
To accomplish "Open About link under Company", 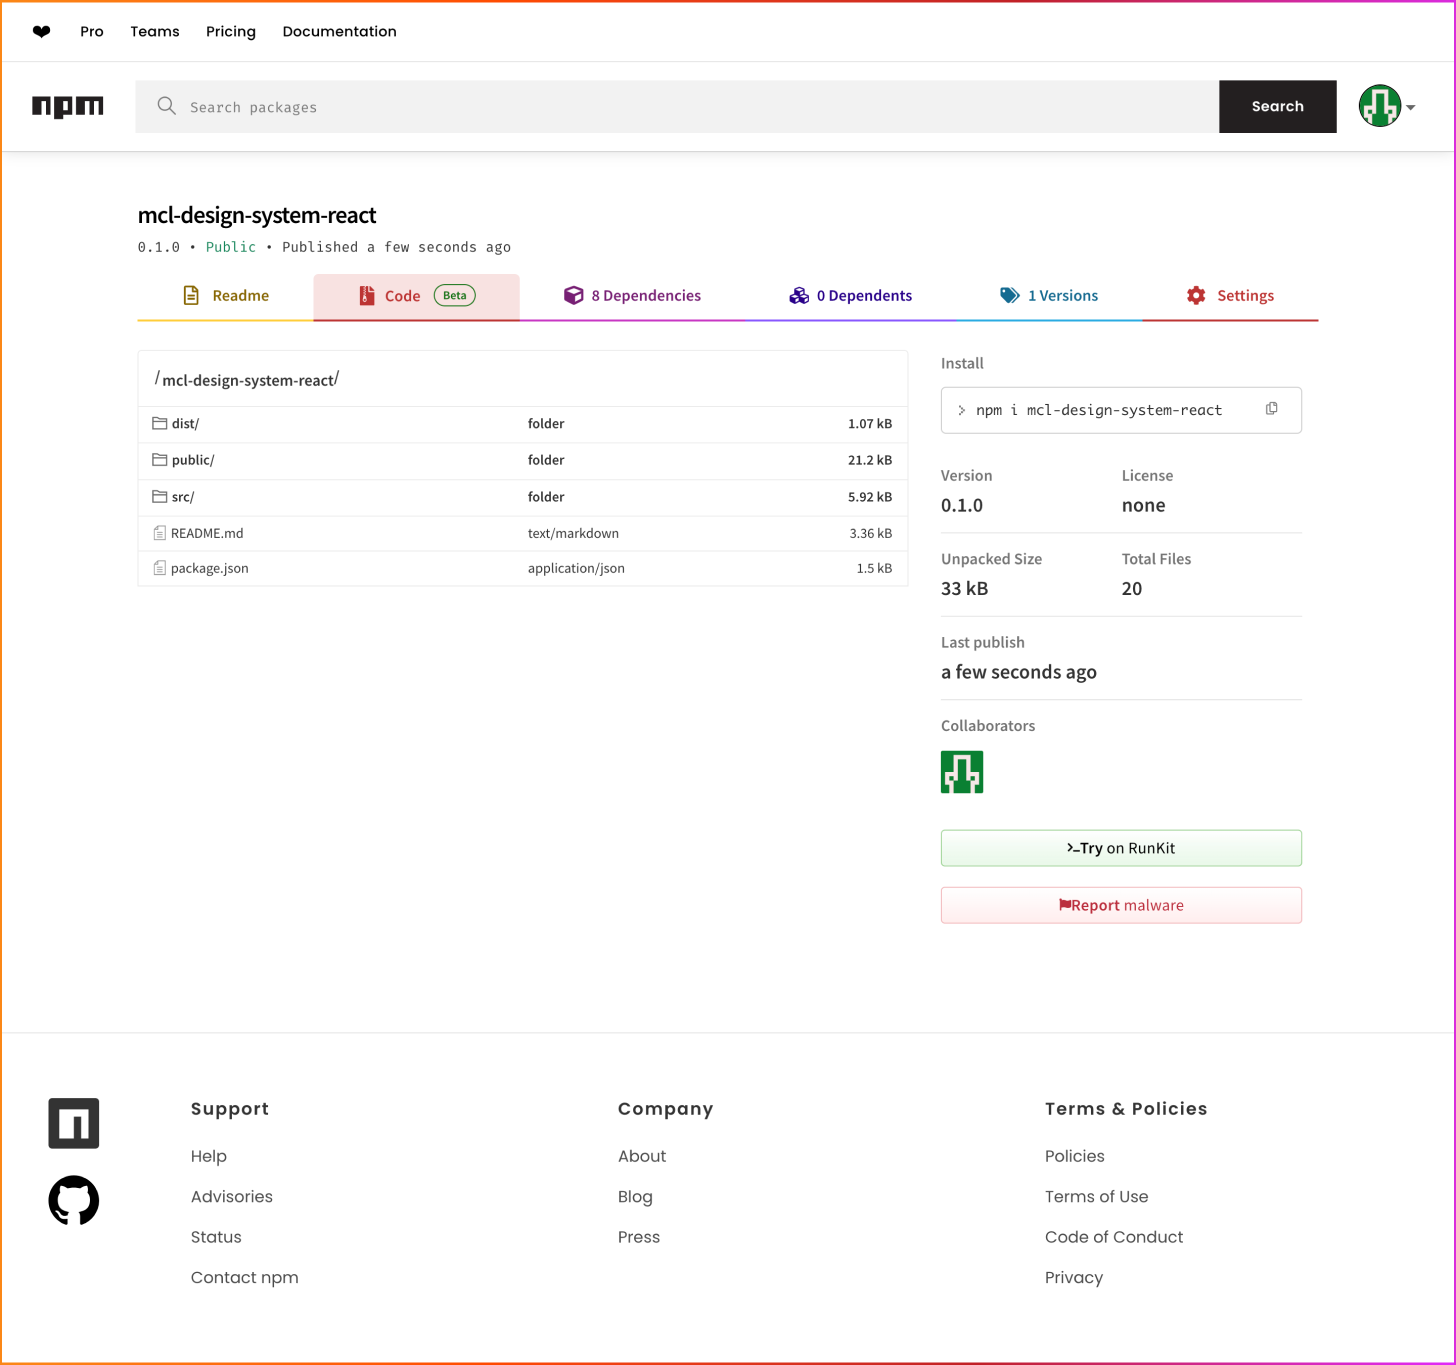I will point(642,1156).
